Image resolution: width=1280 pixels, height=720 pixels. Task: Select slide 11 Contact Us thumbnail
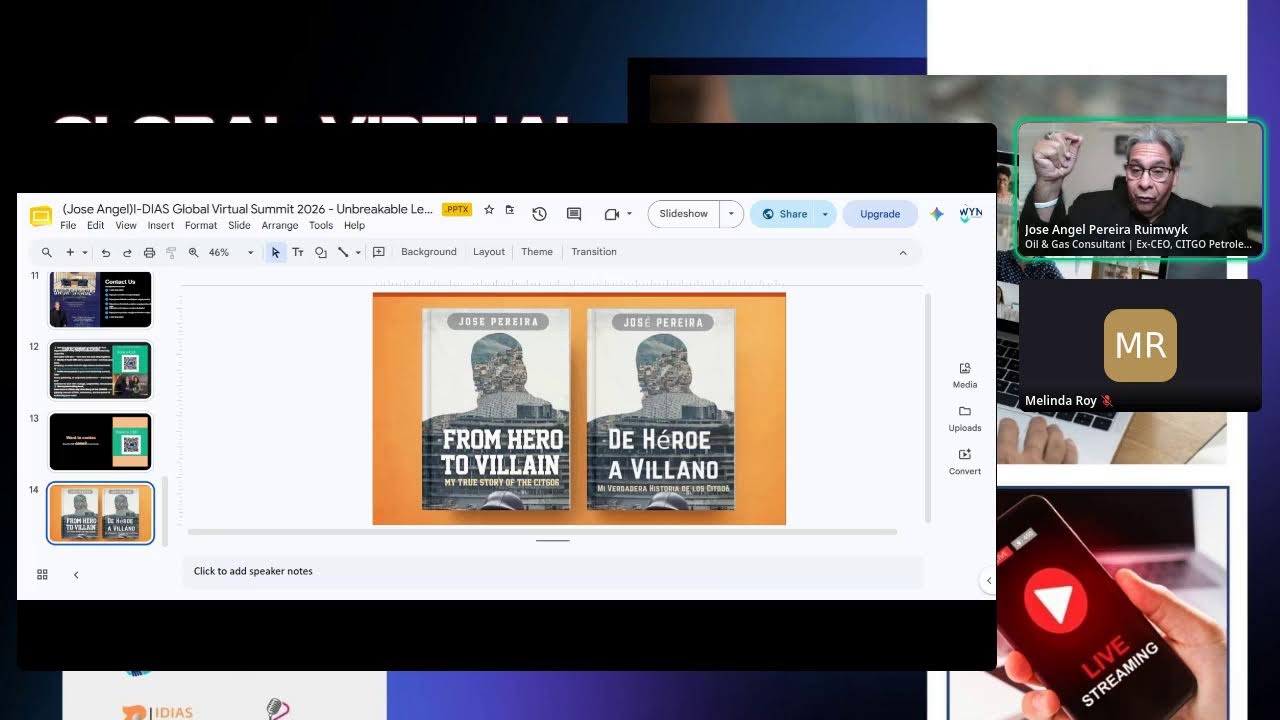[x=100, y=299]
